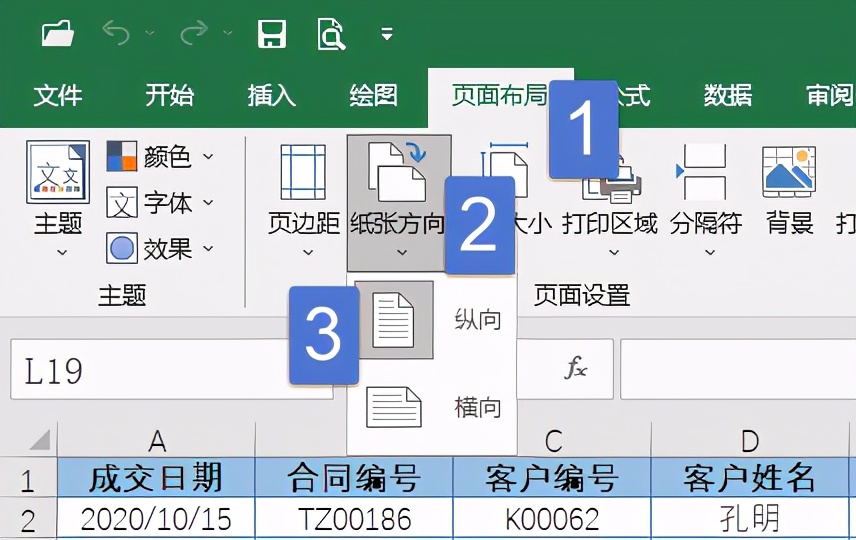The image size is (856, 540).
Task: Select the 成交日期 header cell
Action: pos(156,478)
